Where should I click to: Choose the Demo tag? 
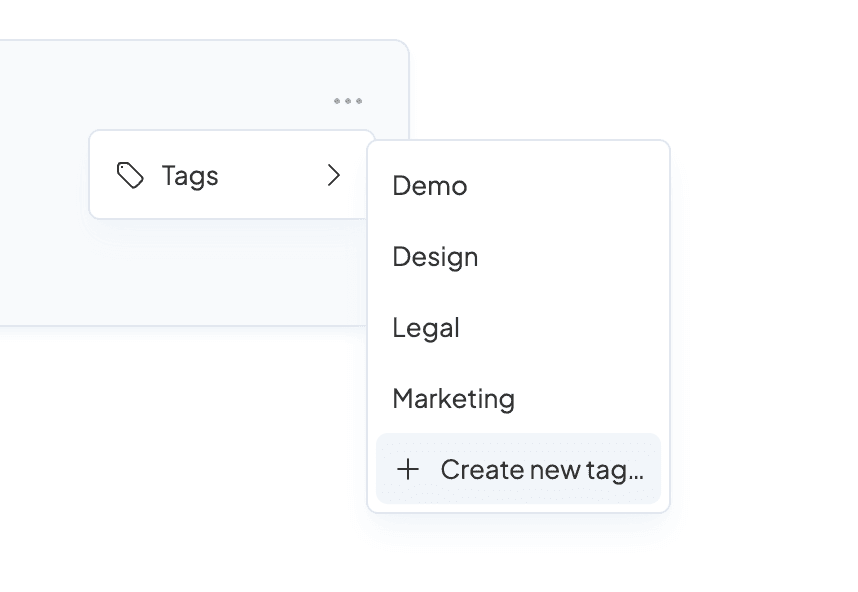(x=518, y=185)
